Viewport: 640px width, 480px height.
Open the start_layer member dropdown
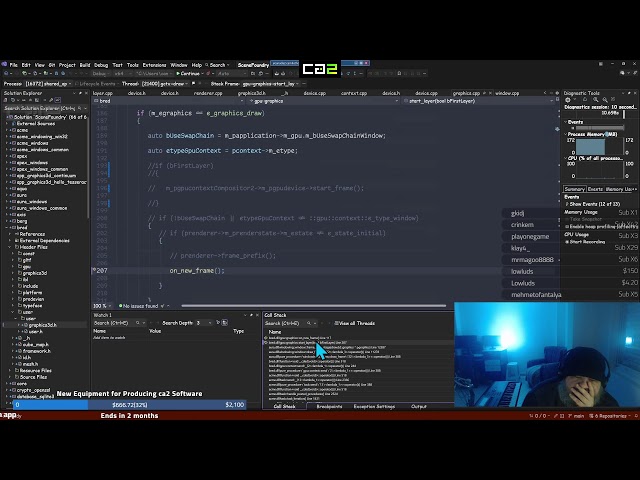coord(480,101)
